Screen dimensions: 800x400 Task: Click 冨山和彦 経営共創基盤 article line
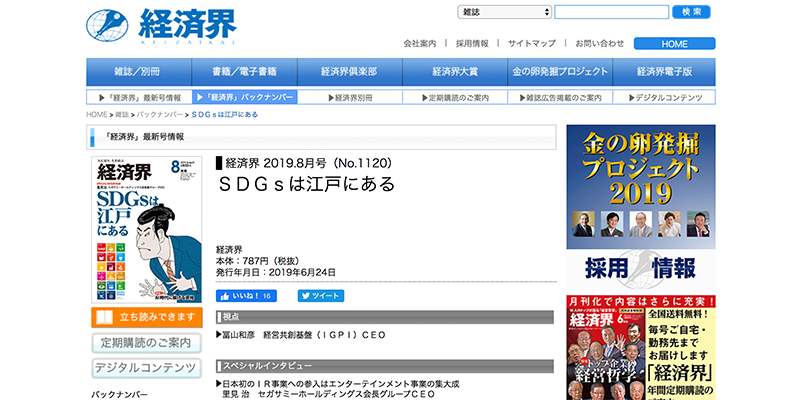click(301, 335)
